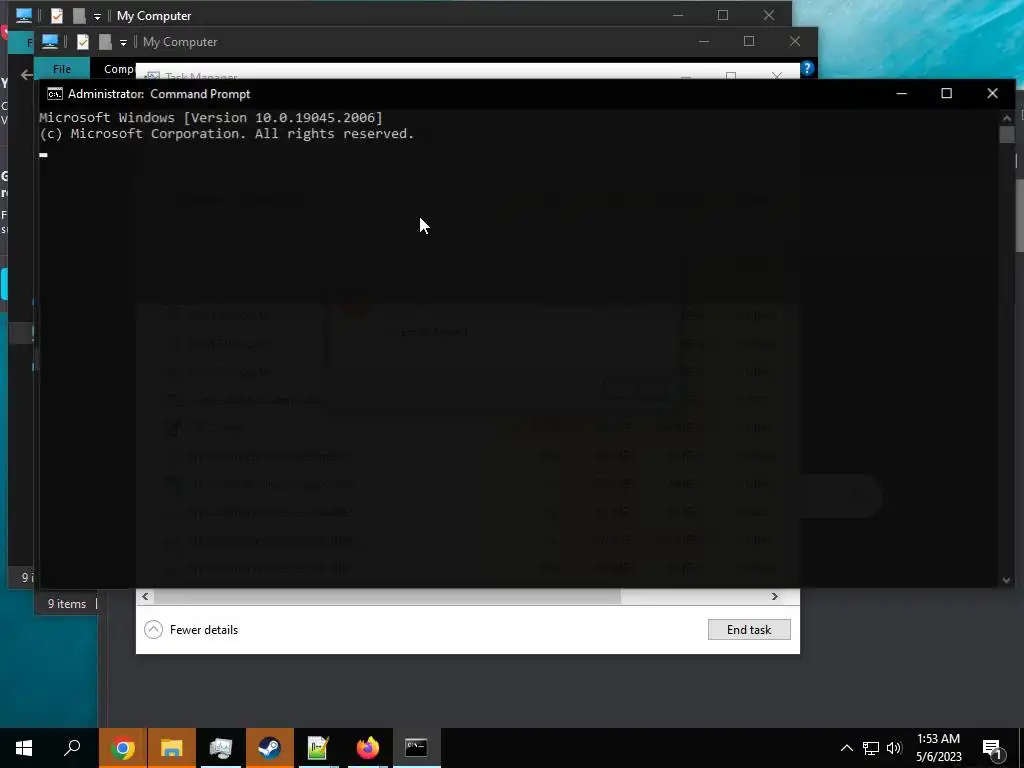Switch to Task Manager via its taskbar icon
Image resolution: width=1024 pixels, height=768 pixels.
tap(221, 748)
